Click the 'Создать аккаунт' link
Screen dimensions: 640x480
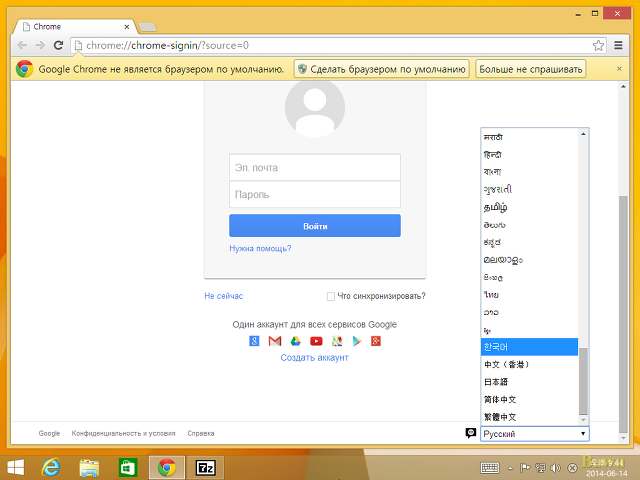[314, 358]
